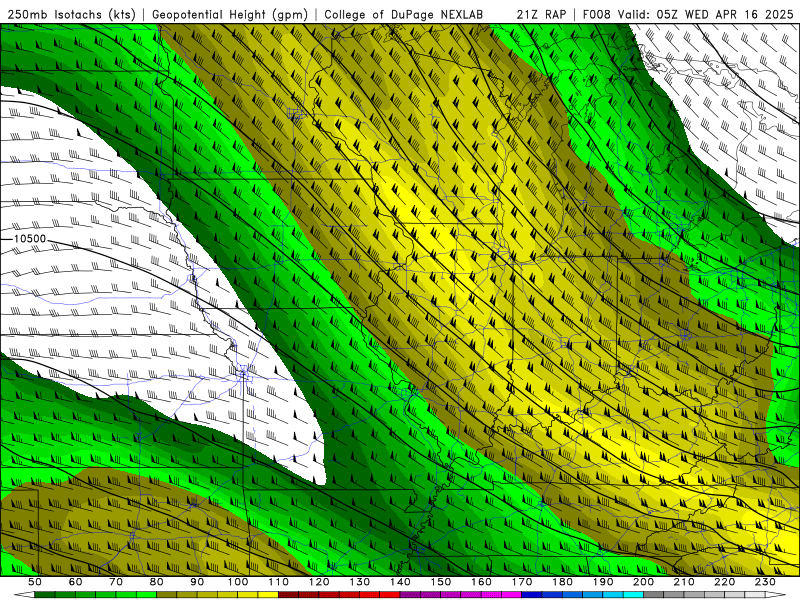This screenshot has height=600, width=800.
Task: Click the "21Z RAP" model run label
Action: (x=541, y=14)
